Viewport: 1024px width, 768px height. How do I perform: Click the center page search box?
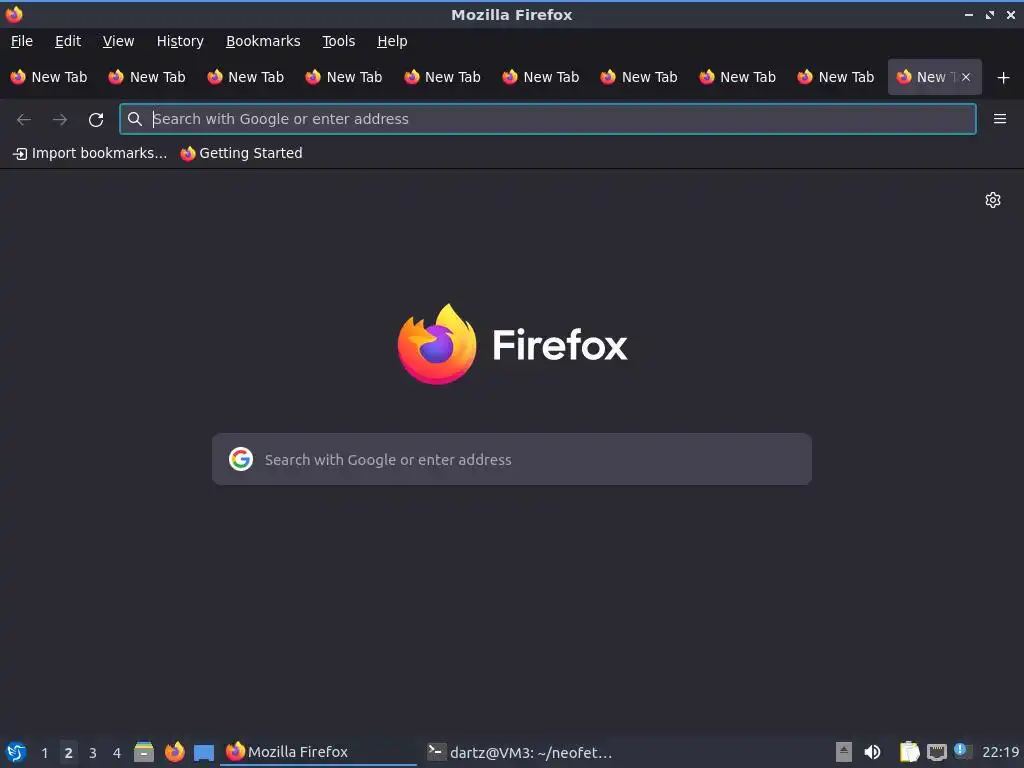click(x=511, y=459)
